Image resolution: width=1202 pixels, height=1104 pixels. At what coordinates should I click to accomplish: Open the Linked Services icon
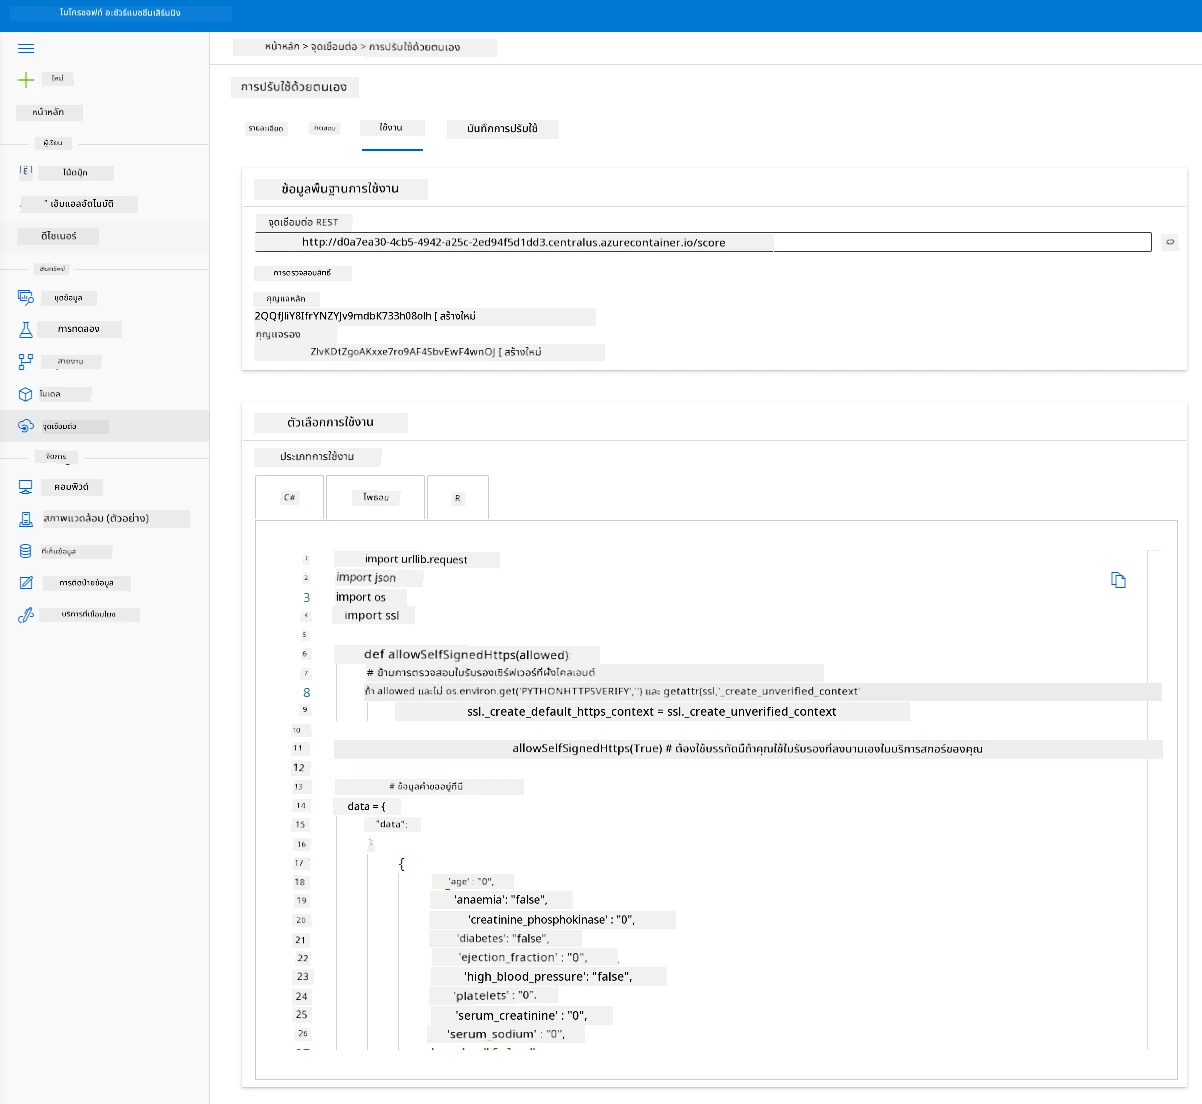point(26,615)
